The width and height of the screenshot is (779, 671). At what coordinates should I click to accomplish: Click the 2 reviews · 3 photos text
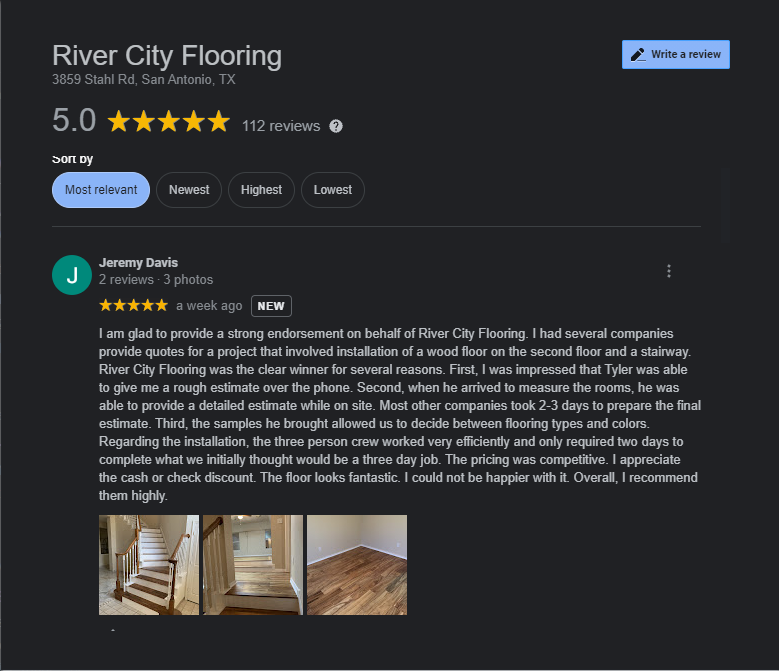pyautogui.click(x=156, y=280)
